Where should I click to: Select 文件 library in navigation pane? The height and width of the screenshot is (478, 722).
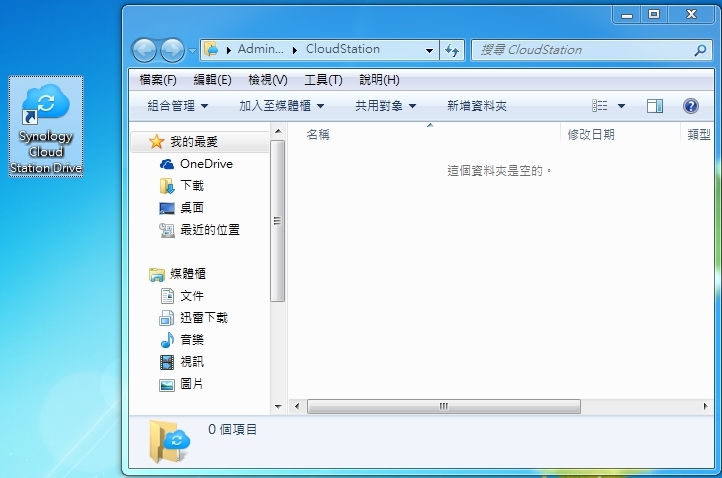(x=192, y=296)
